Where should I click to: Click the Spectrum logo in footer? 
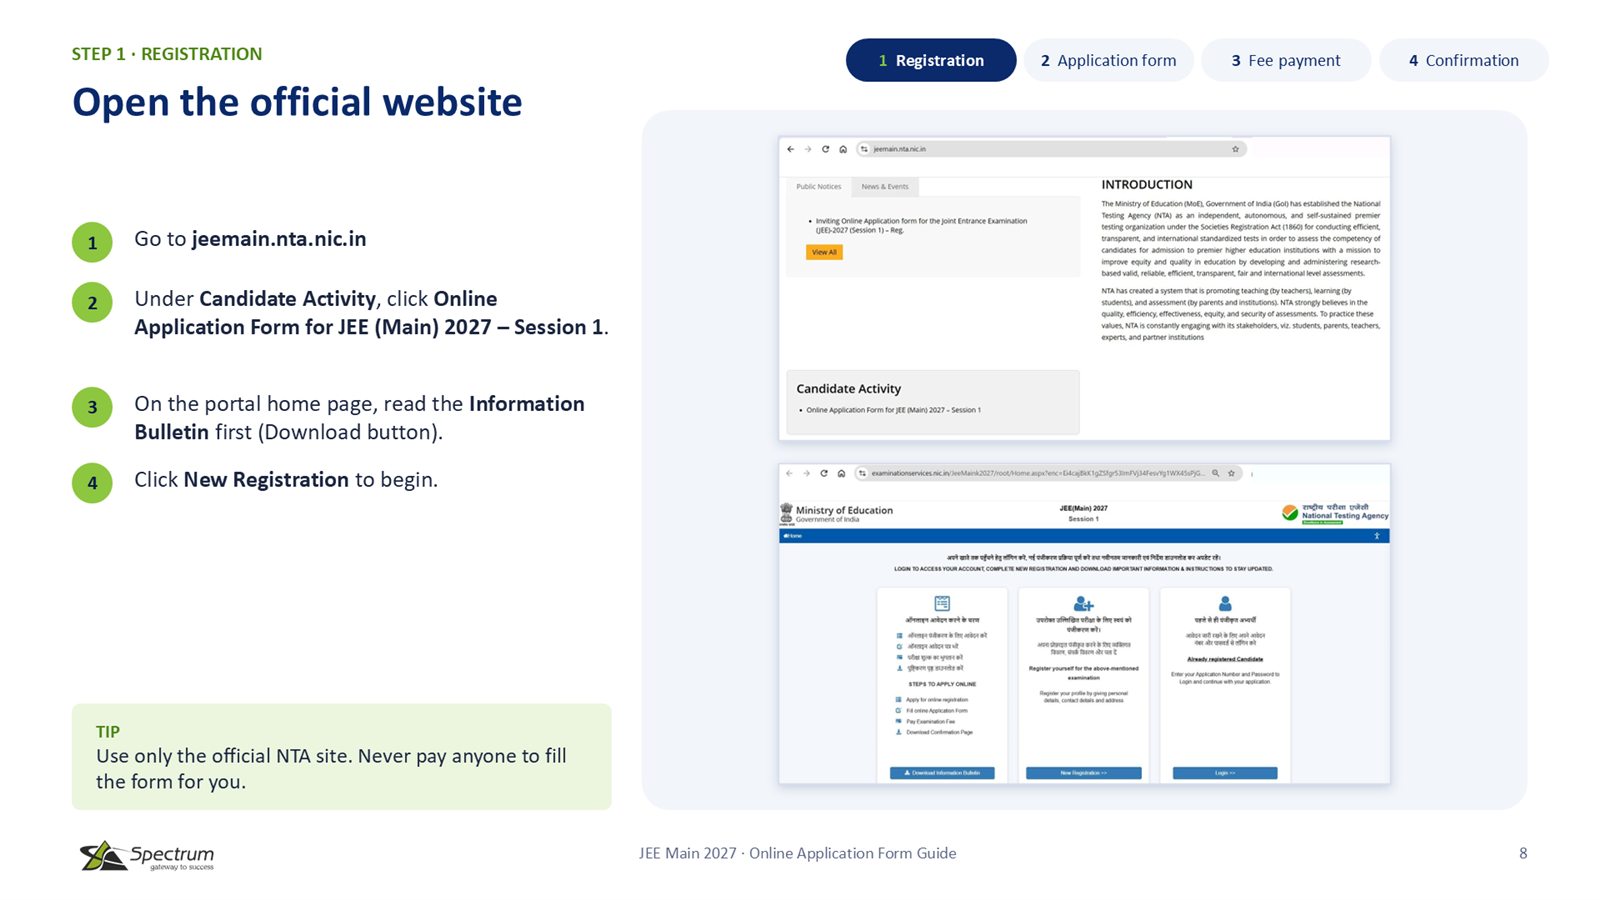[x=147, y=856]
